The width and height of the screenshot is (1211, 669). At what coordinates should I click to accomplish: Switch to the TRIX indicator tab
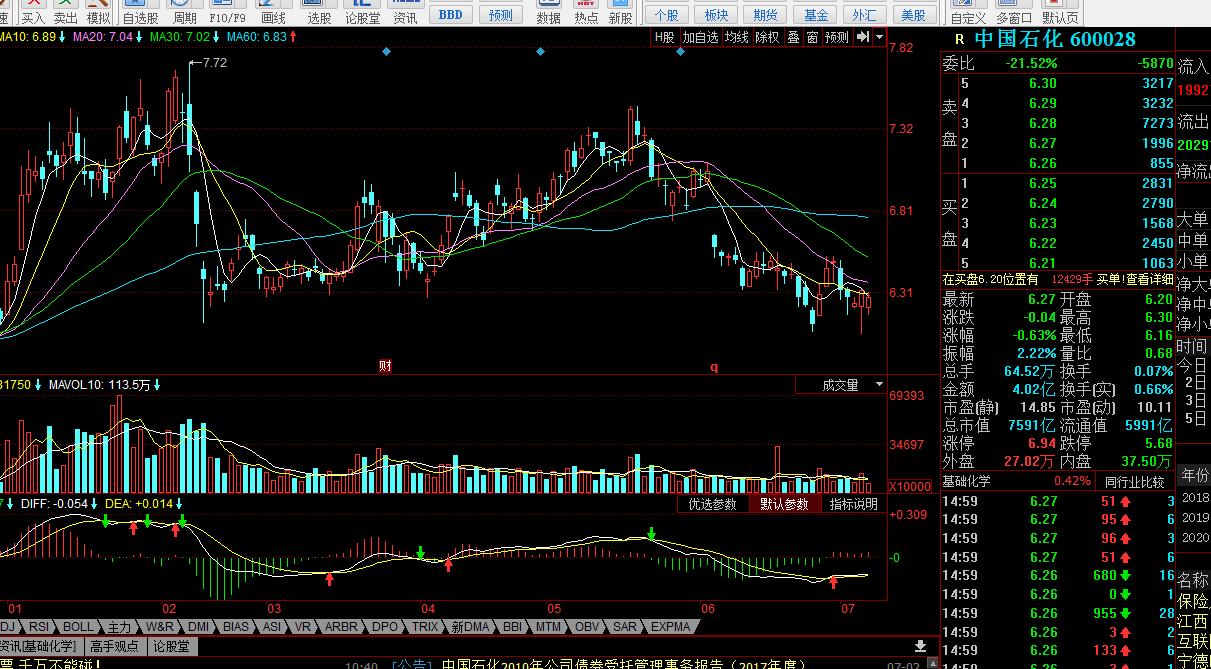(426, 627)
